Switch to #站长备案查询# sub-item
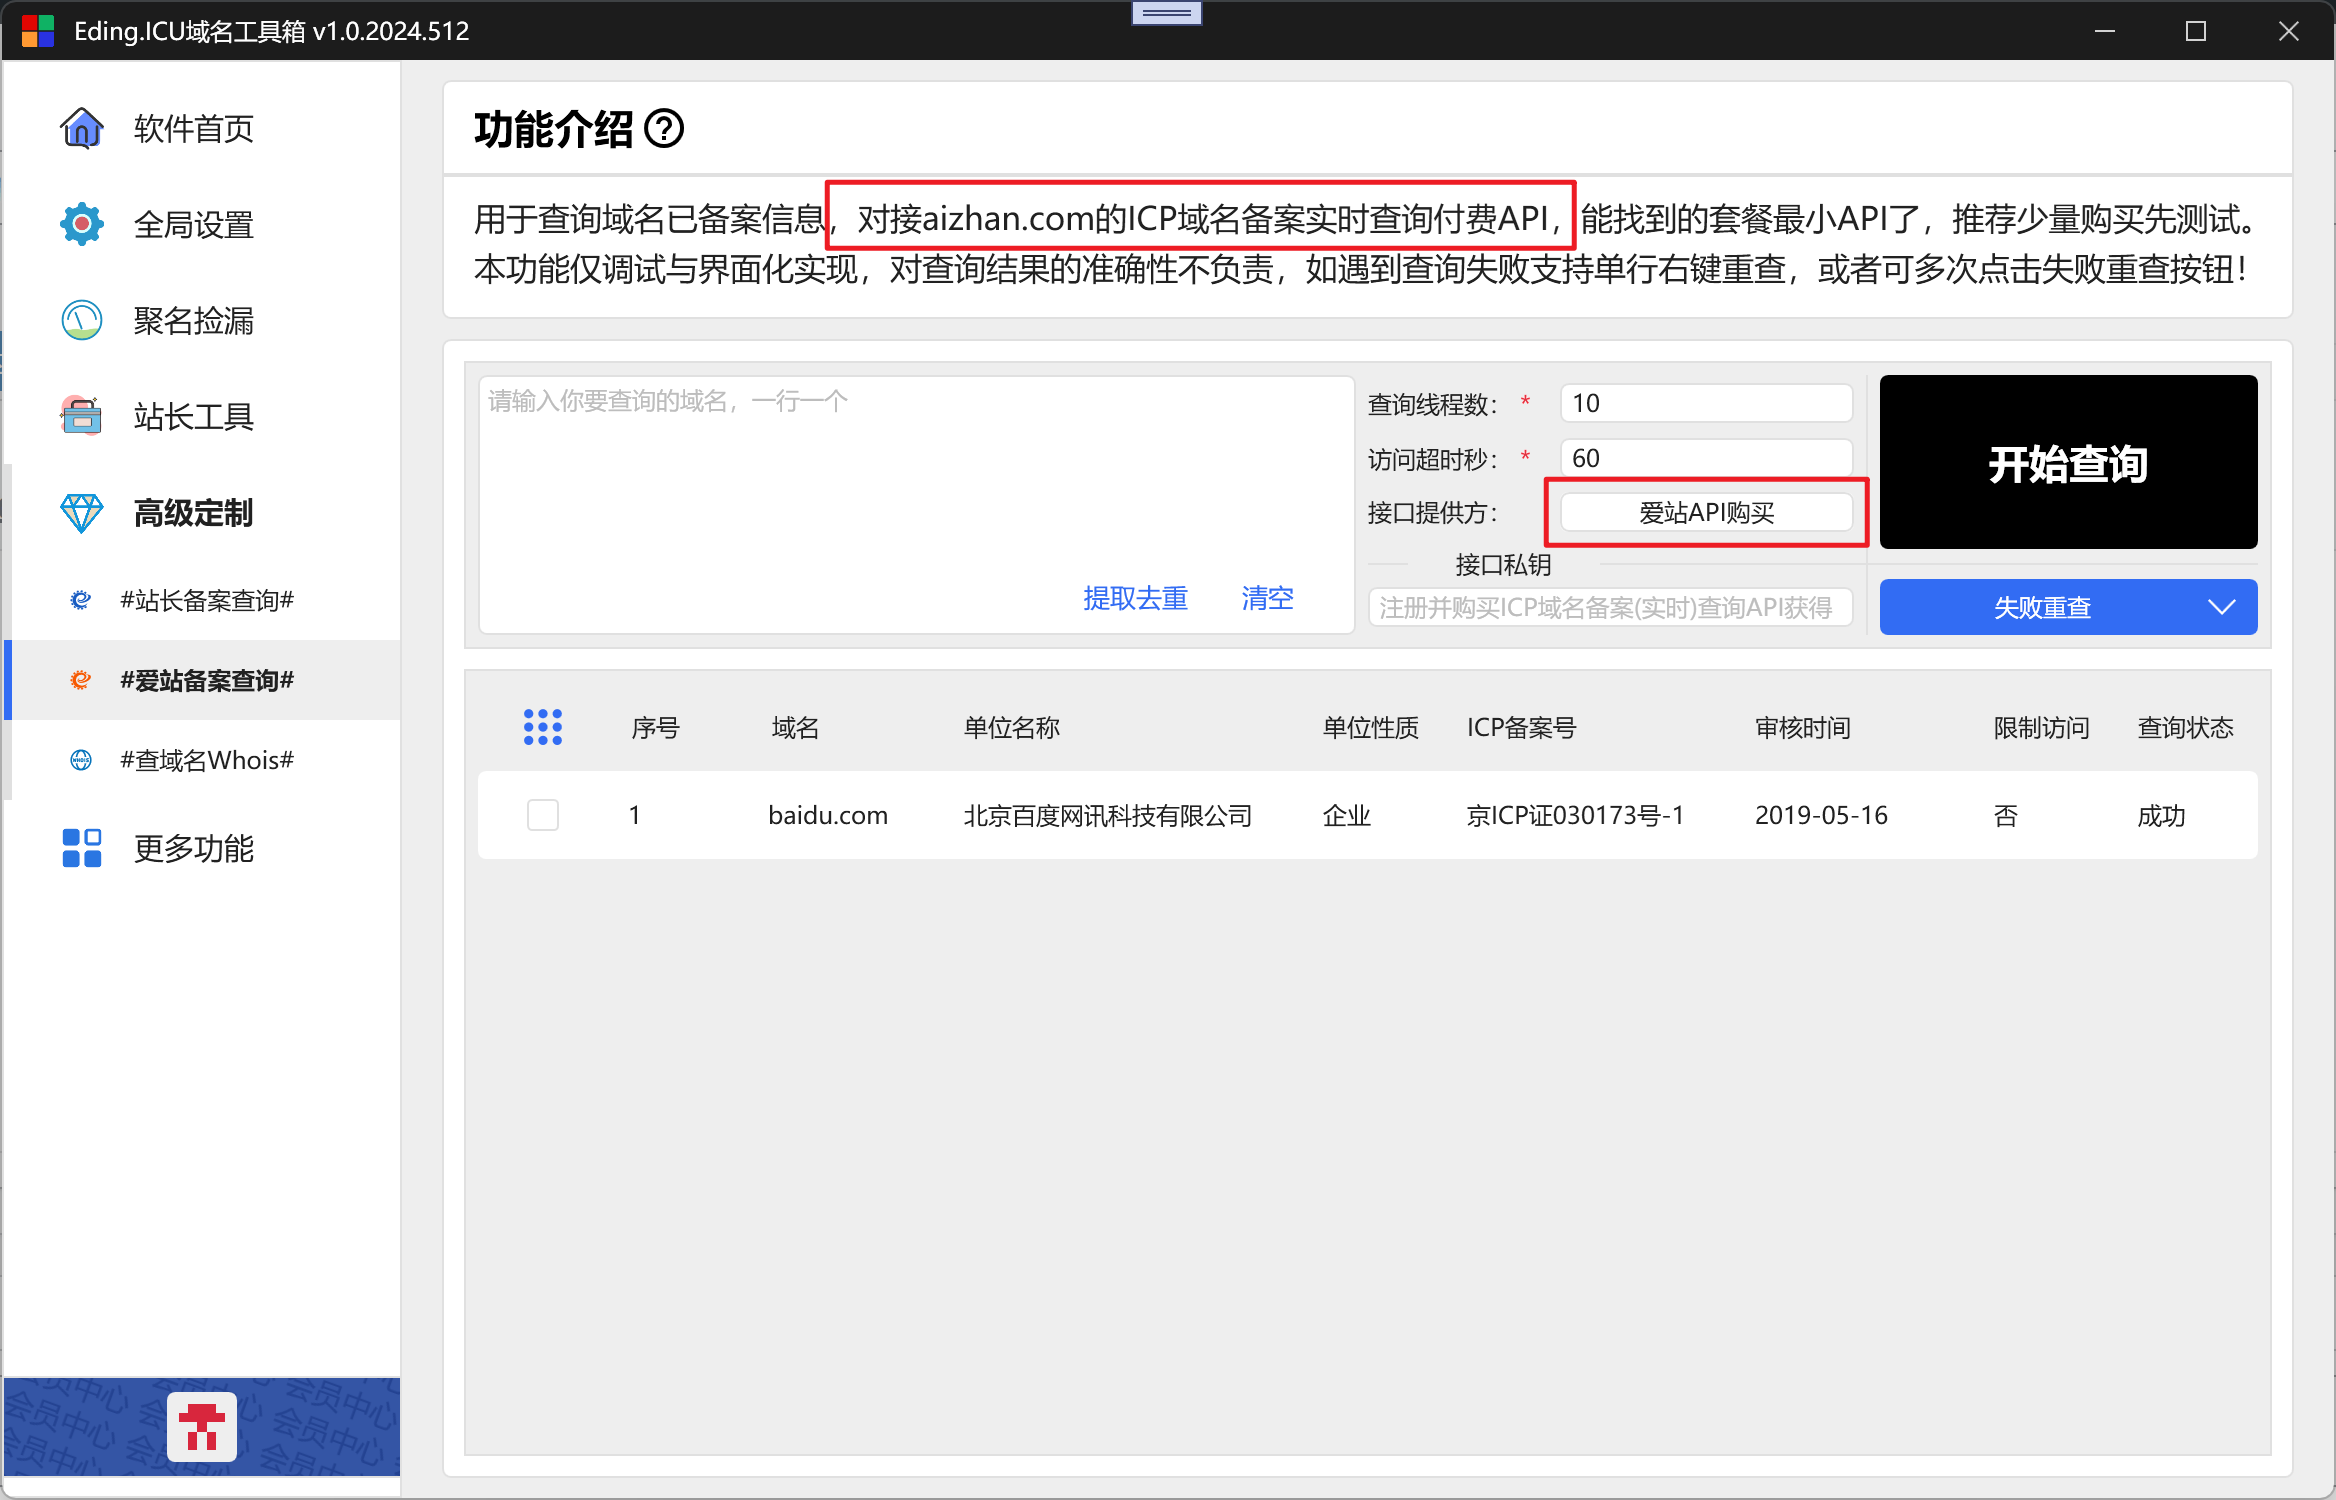Viewport: 2336px width, 1500px height. coord(202,600)
